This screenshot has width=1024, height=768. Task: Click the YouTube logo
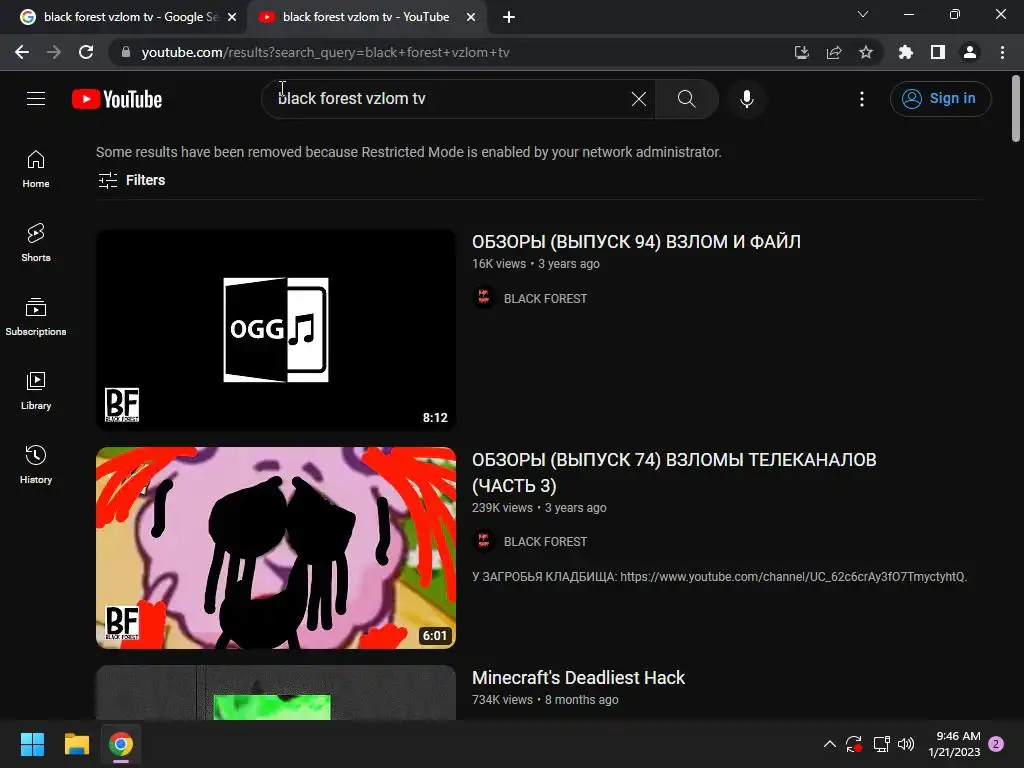click(x=117, y=99)
